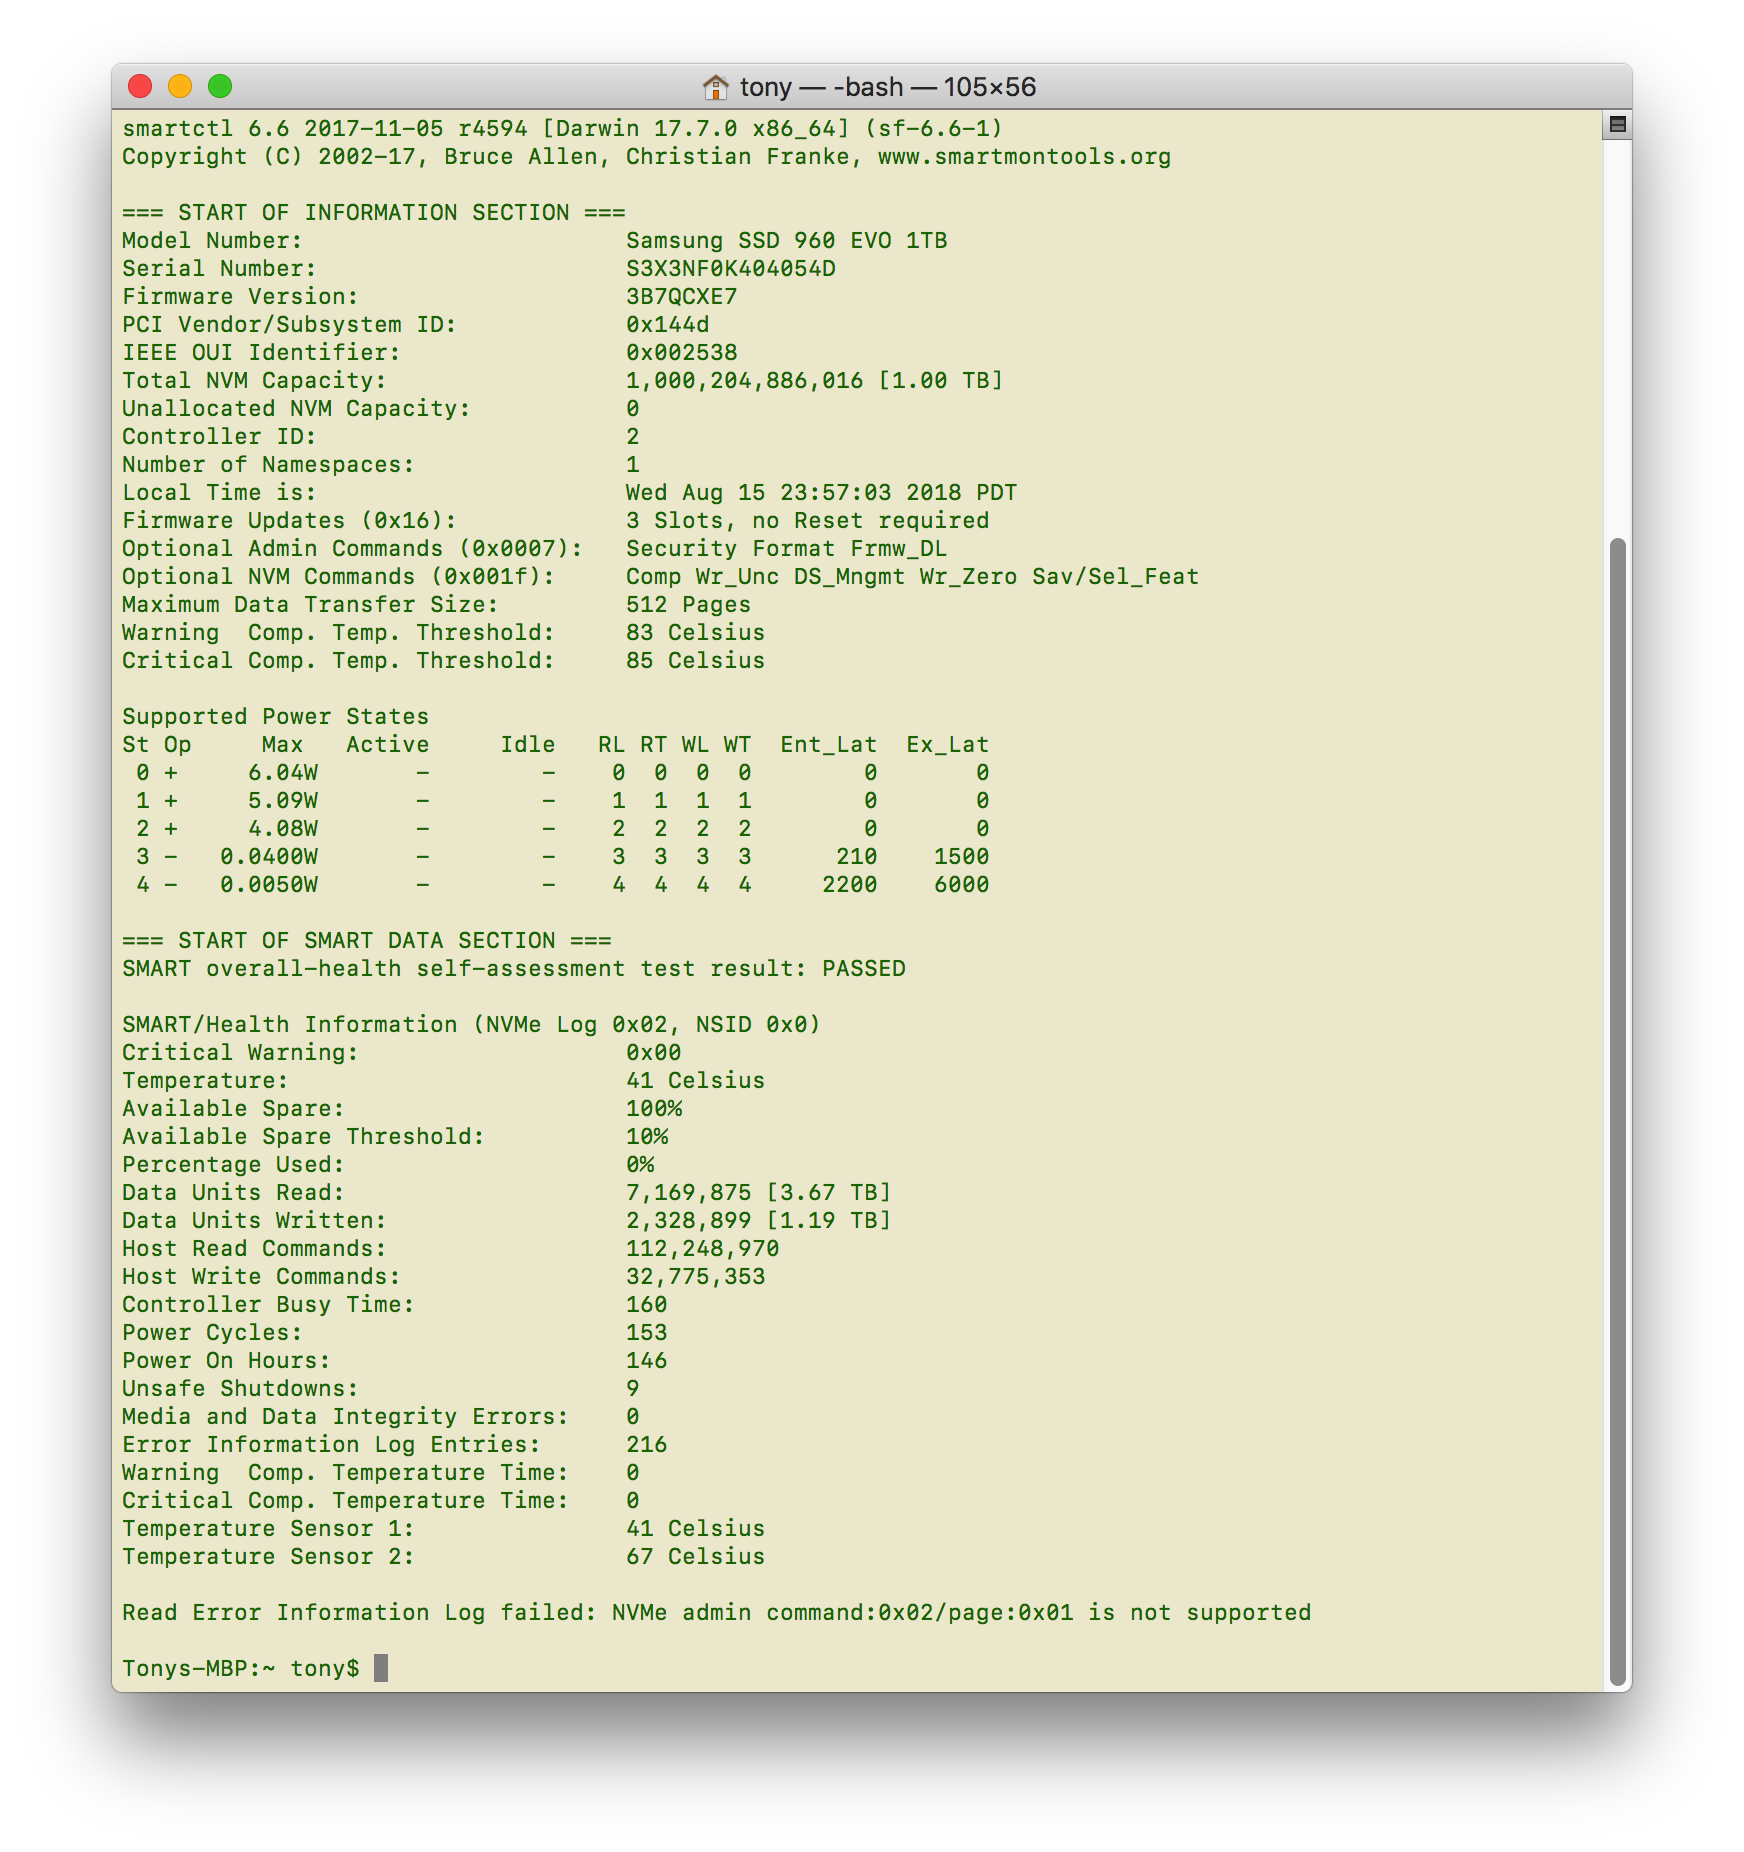This screenshot has width=1744, height=1852.
Task: Zoom the Terminal window with green button
Action: pyautogui.click(x=220, y=87)
